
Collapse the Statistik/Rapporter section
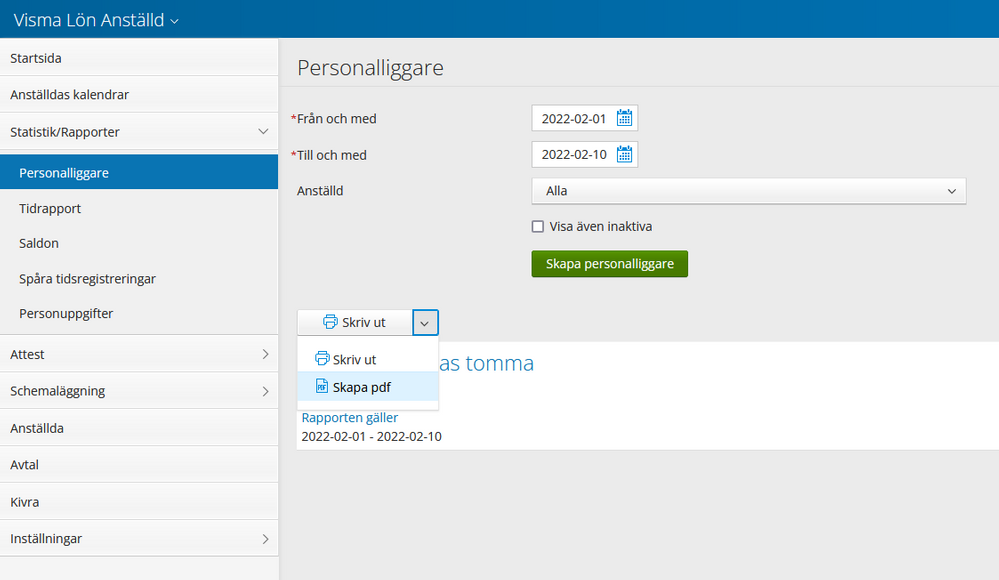263,132
